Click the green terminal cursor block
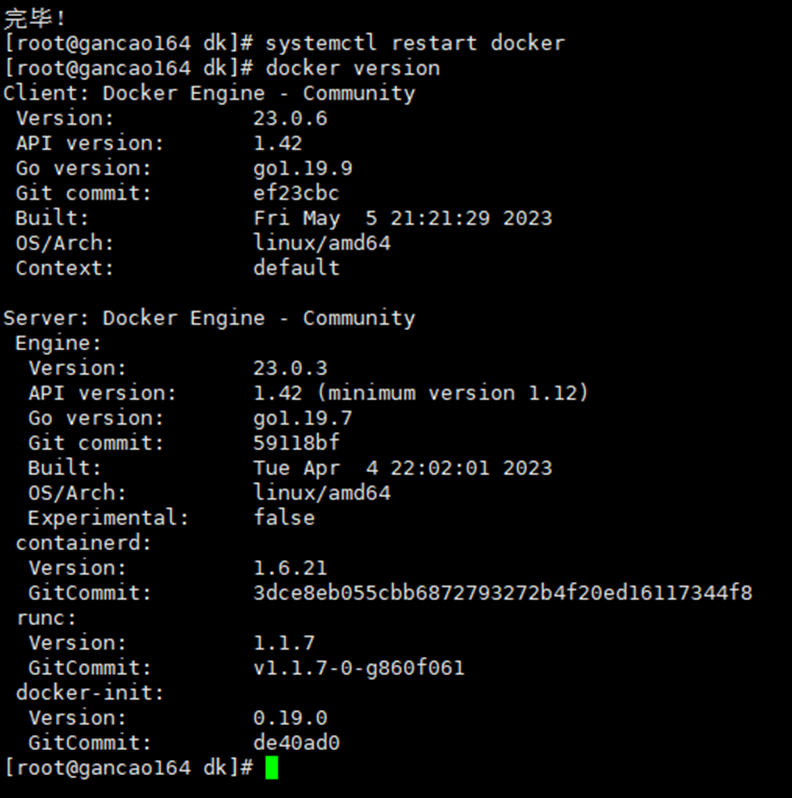This screenshot has width=792, height=798. [x=272, y=767]
